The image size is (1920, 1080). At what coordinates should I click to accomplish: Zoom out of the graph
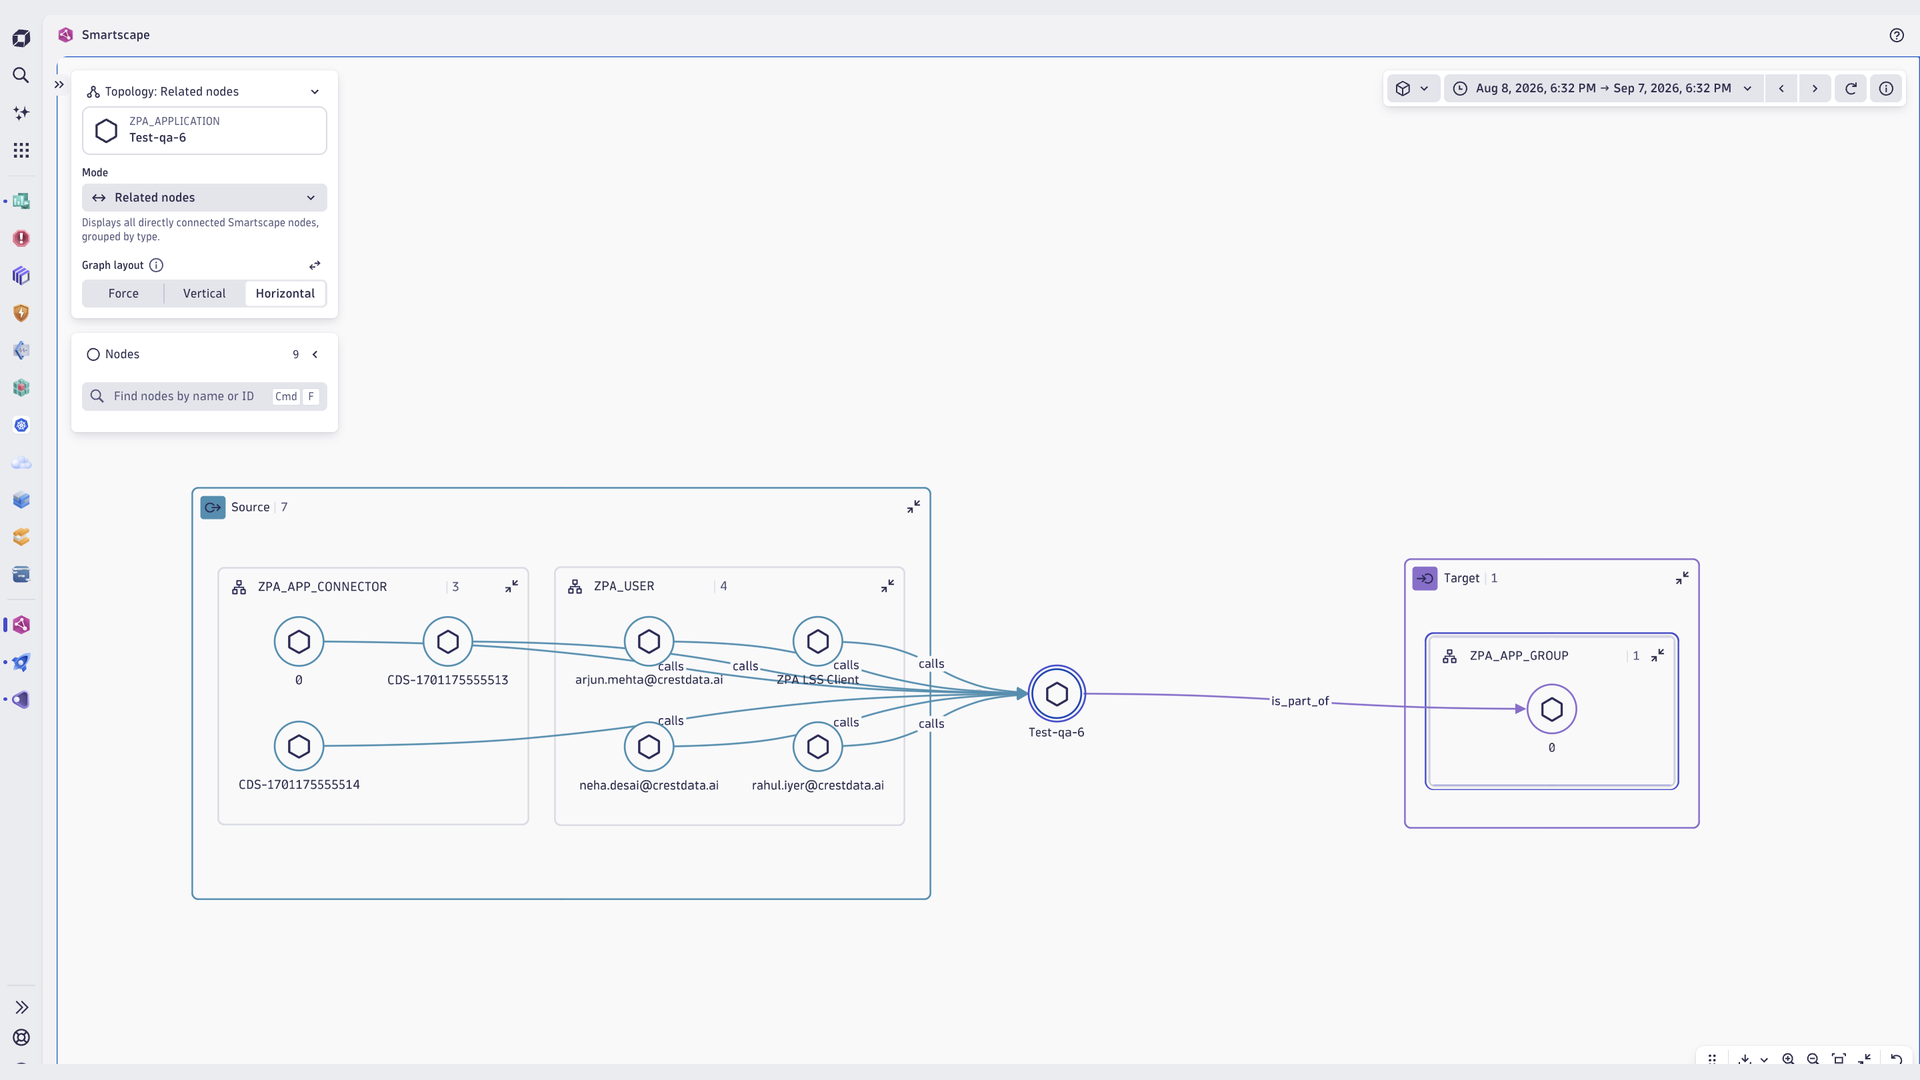click(1813, 1059)
